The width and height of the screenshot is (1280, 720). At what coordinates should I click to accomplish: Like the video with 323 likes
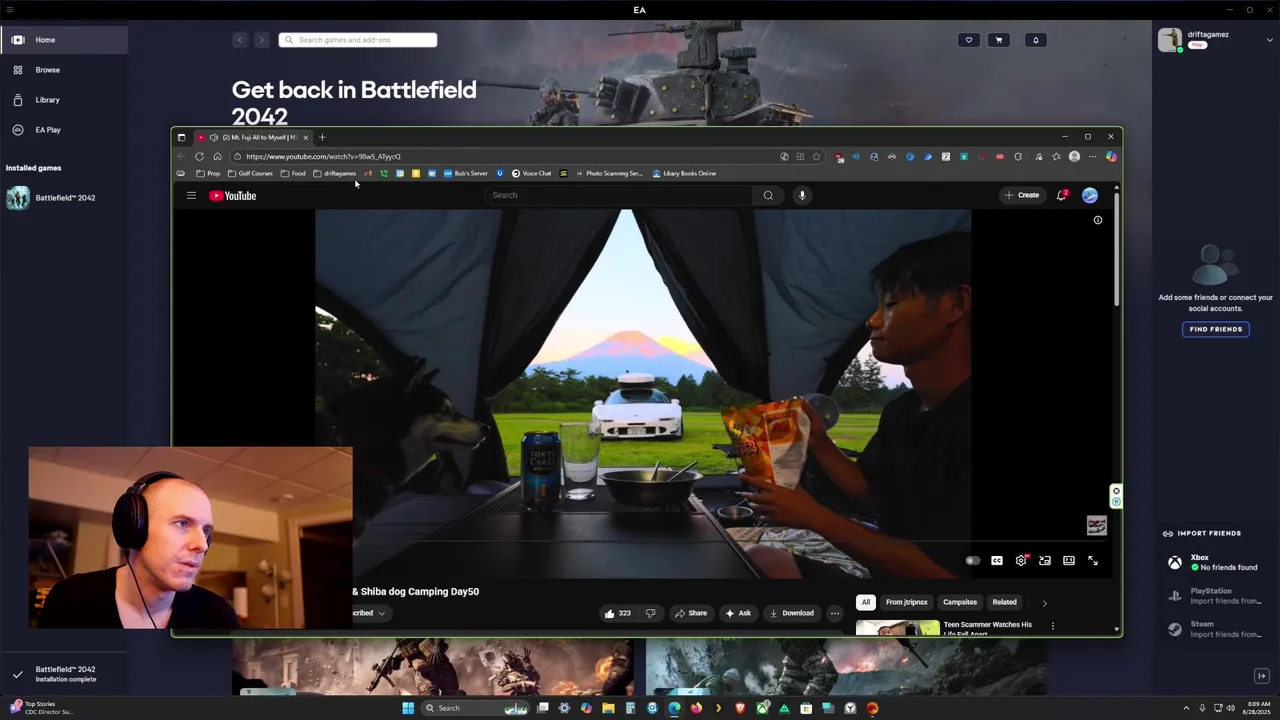tap(617, 613)
